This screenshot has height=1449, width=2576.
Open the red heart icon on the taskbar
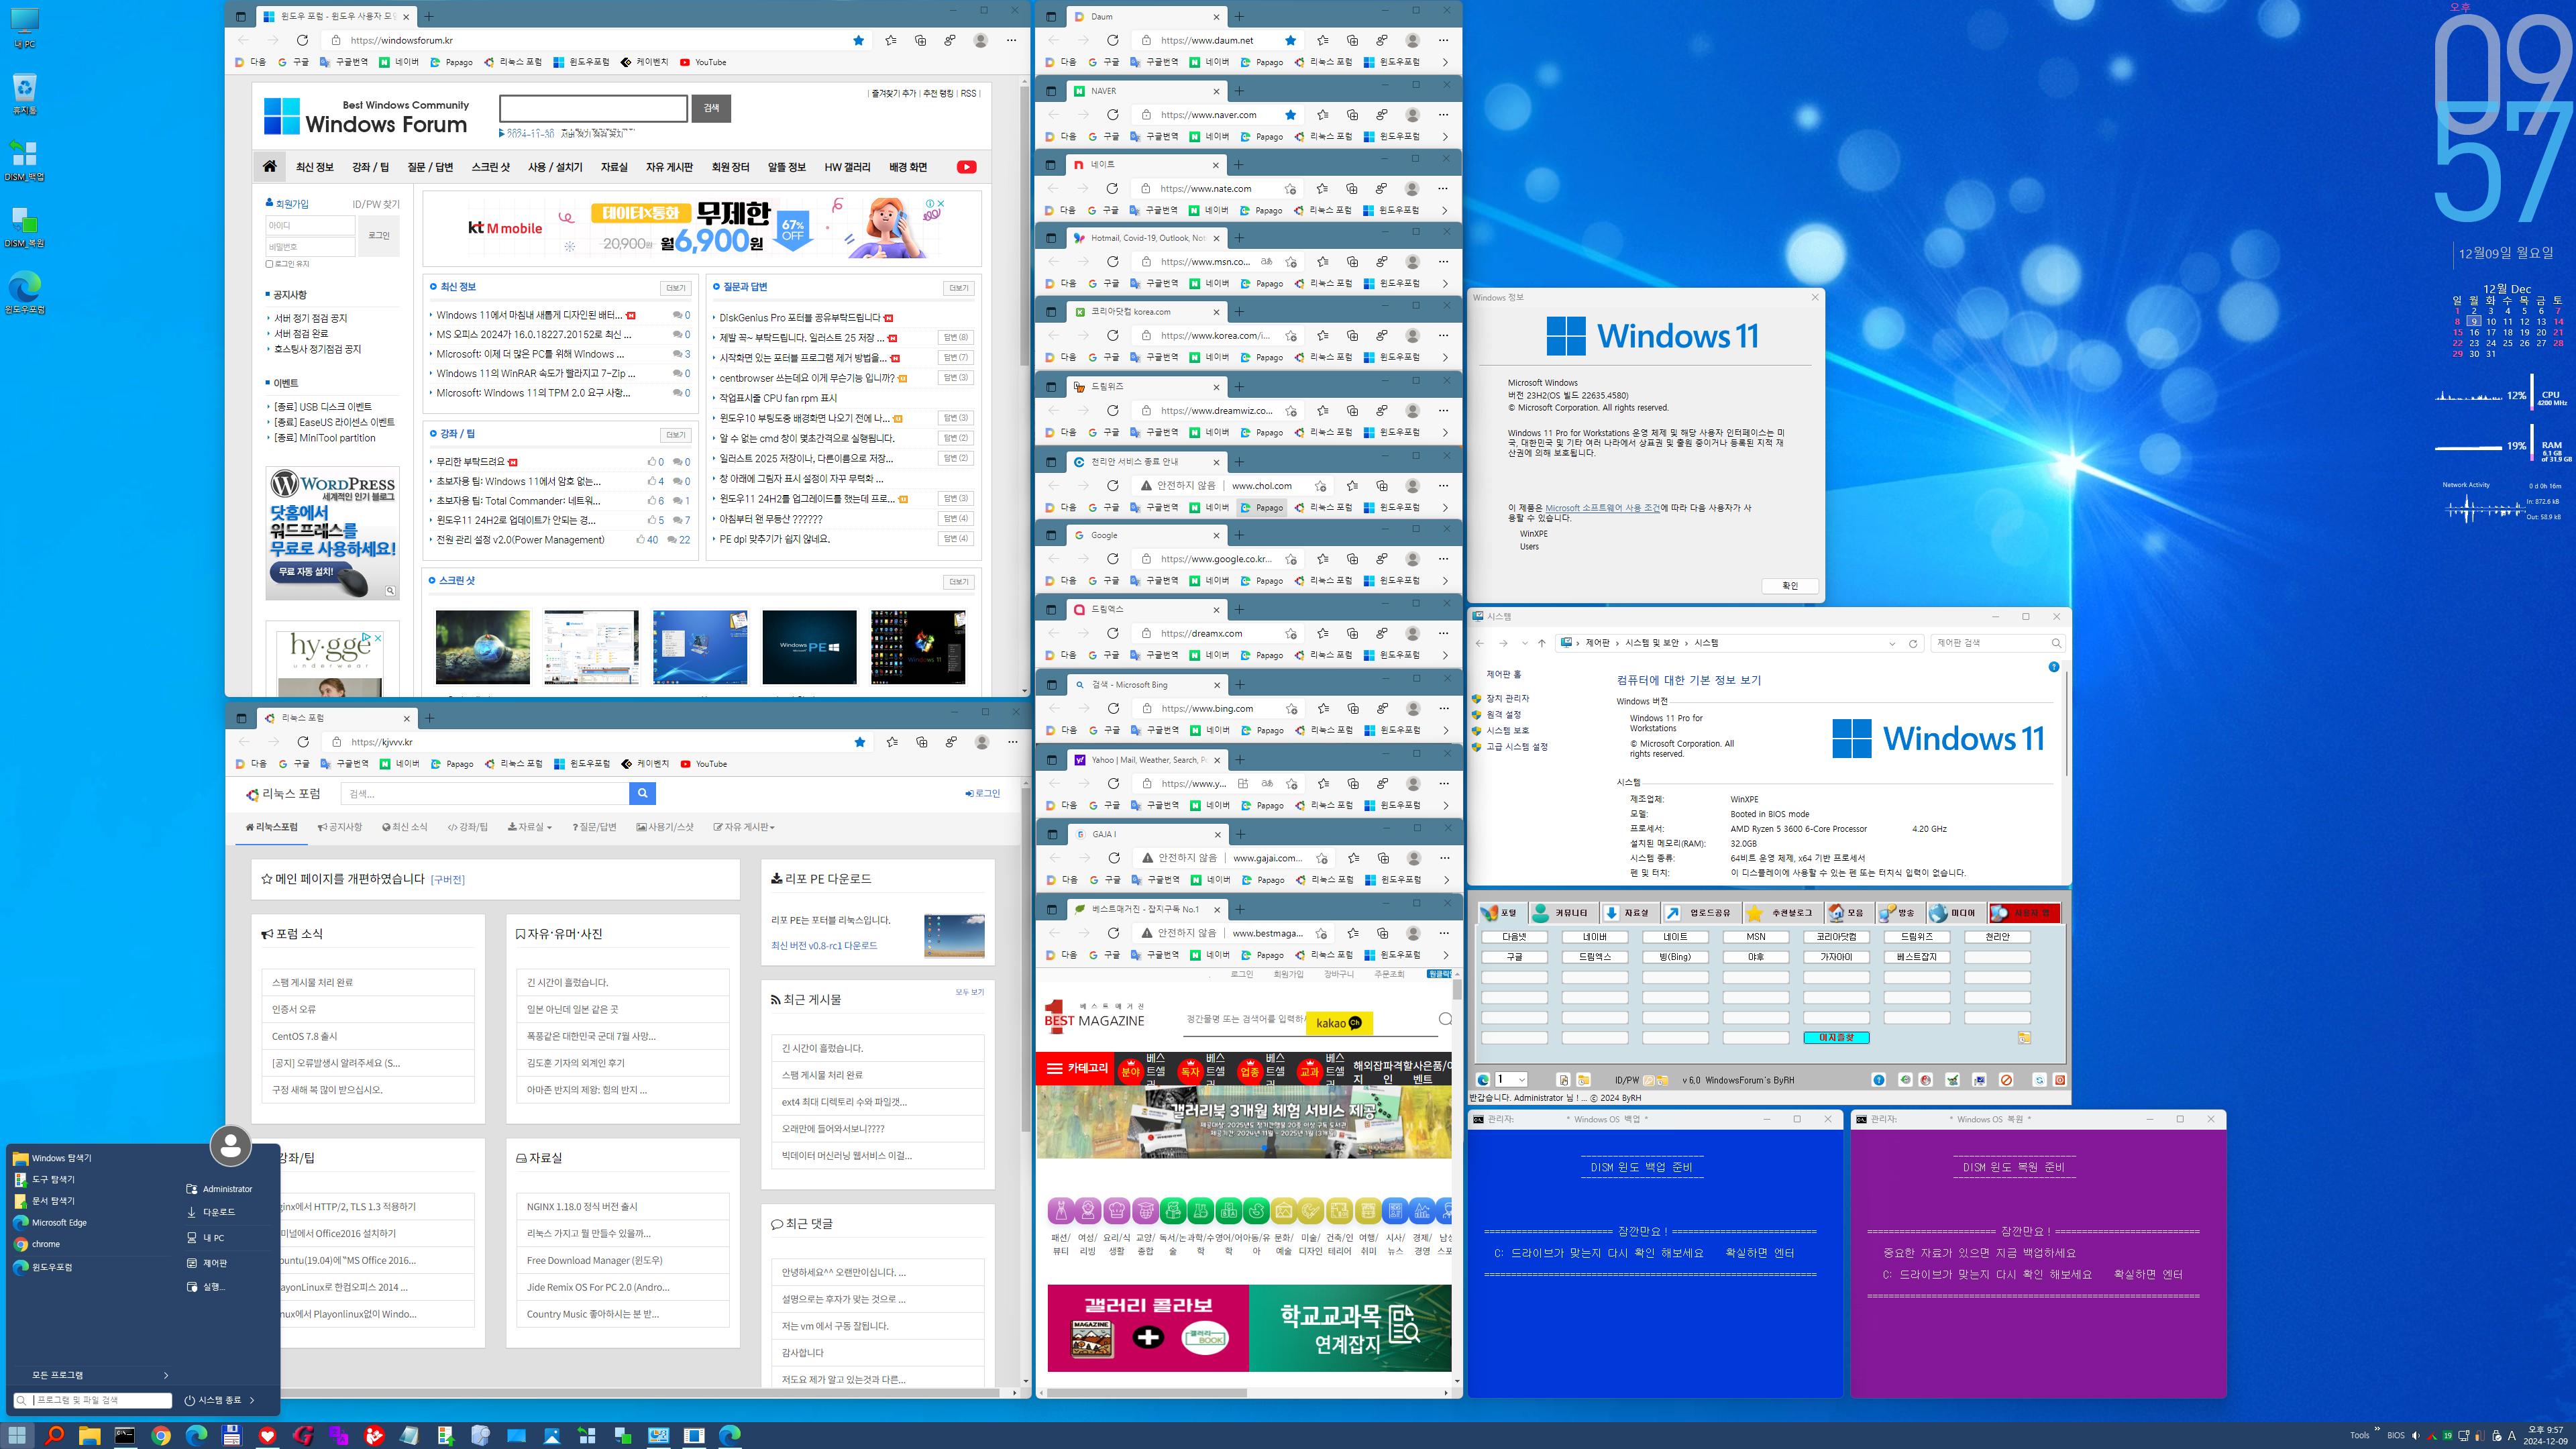[x=267, y=1435]
